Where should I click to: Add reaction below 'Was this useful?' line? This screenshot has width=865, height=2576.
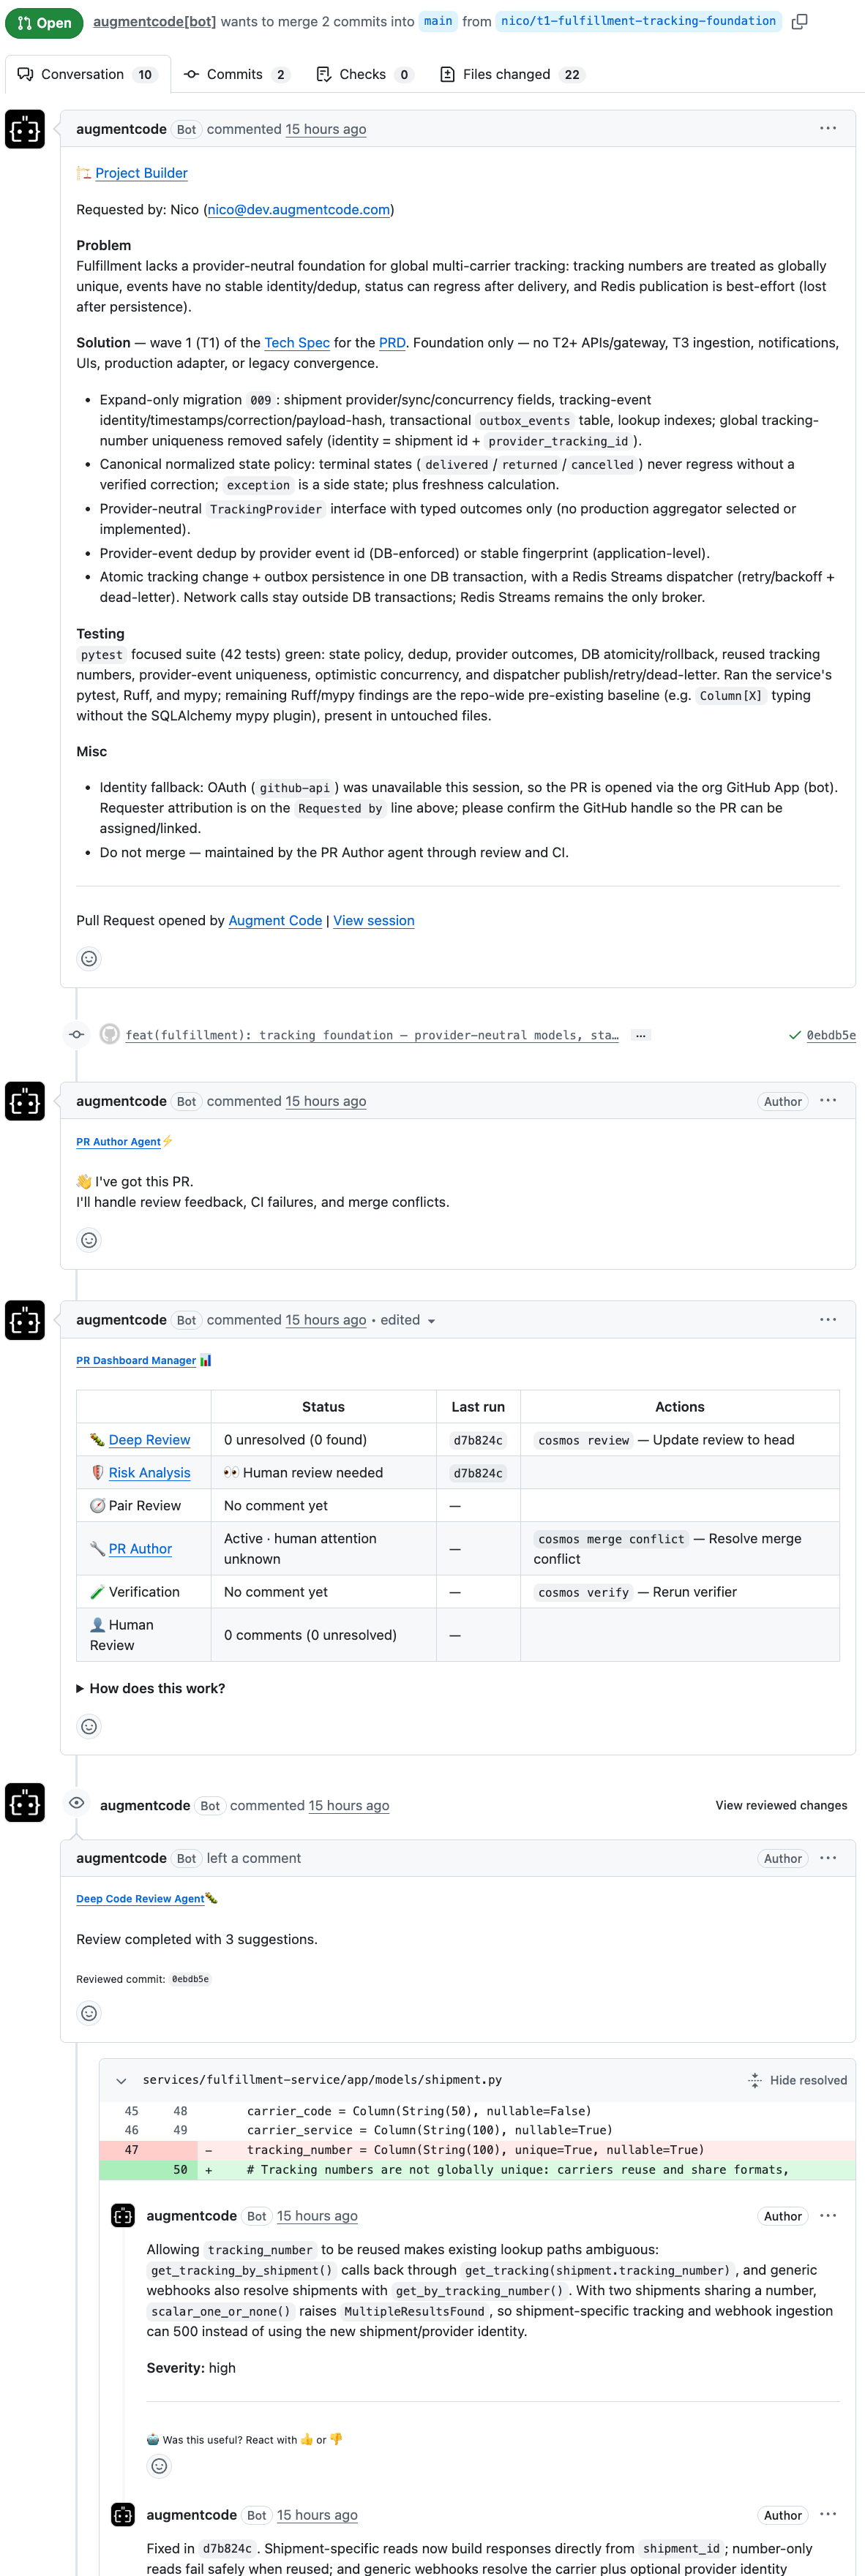(159, 2466)
